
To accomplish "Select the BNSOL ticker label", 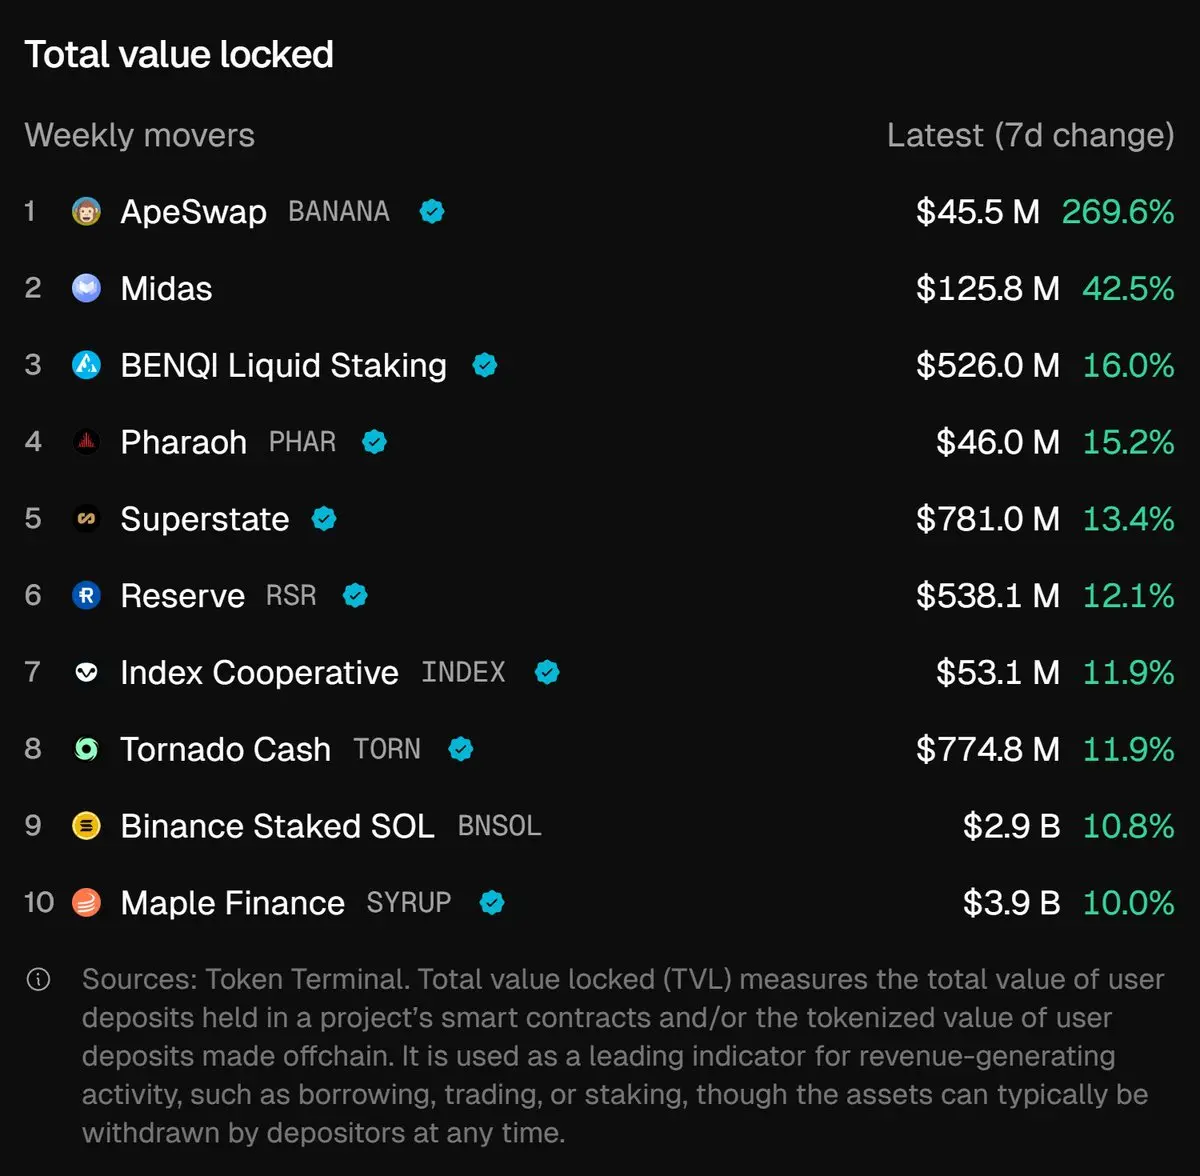I will point(499,826).
